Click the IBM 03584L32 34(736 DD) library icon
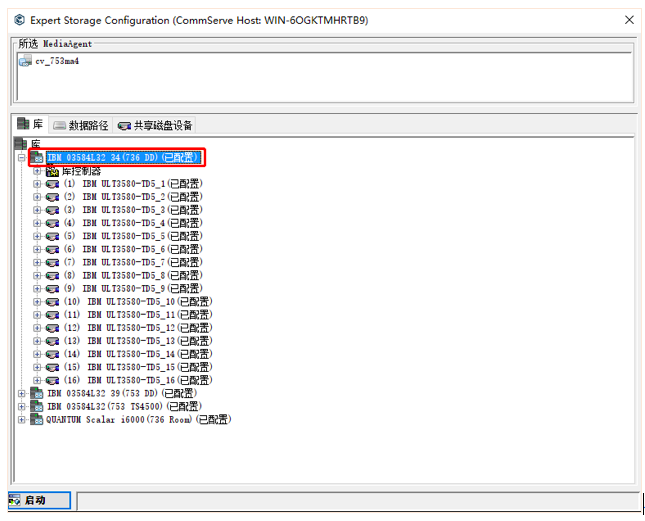The image size is (645, 521). click(x=37, y=157)
